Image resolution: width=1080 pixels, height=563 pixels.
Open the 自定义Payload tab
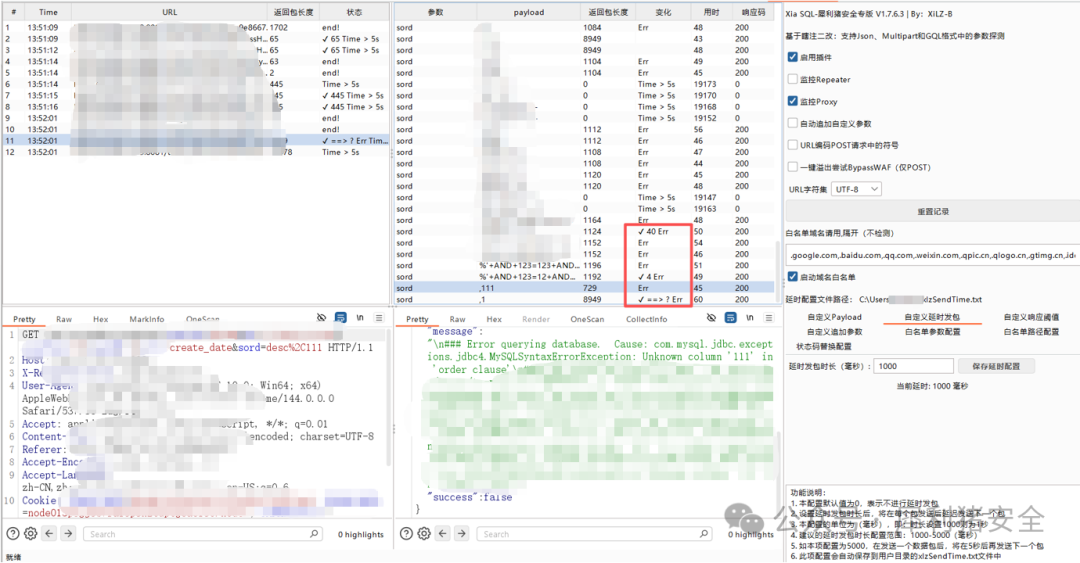[x=834, y=317]
